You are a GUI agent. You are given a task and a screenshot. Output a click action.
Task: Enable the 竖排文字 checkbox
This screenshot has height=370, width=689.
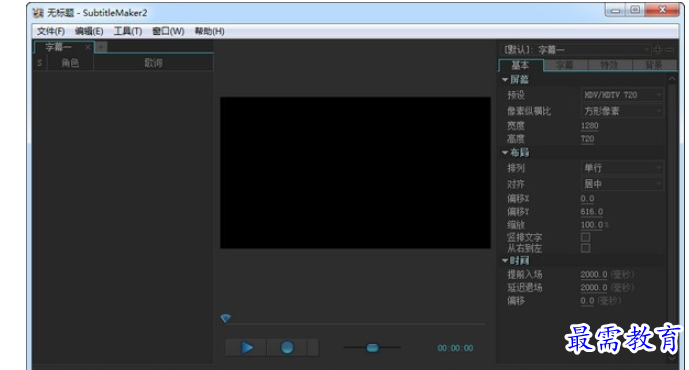point(585,237)
